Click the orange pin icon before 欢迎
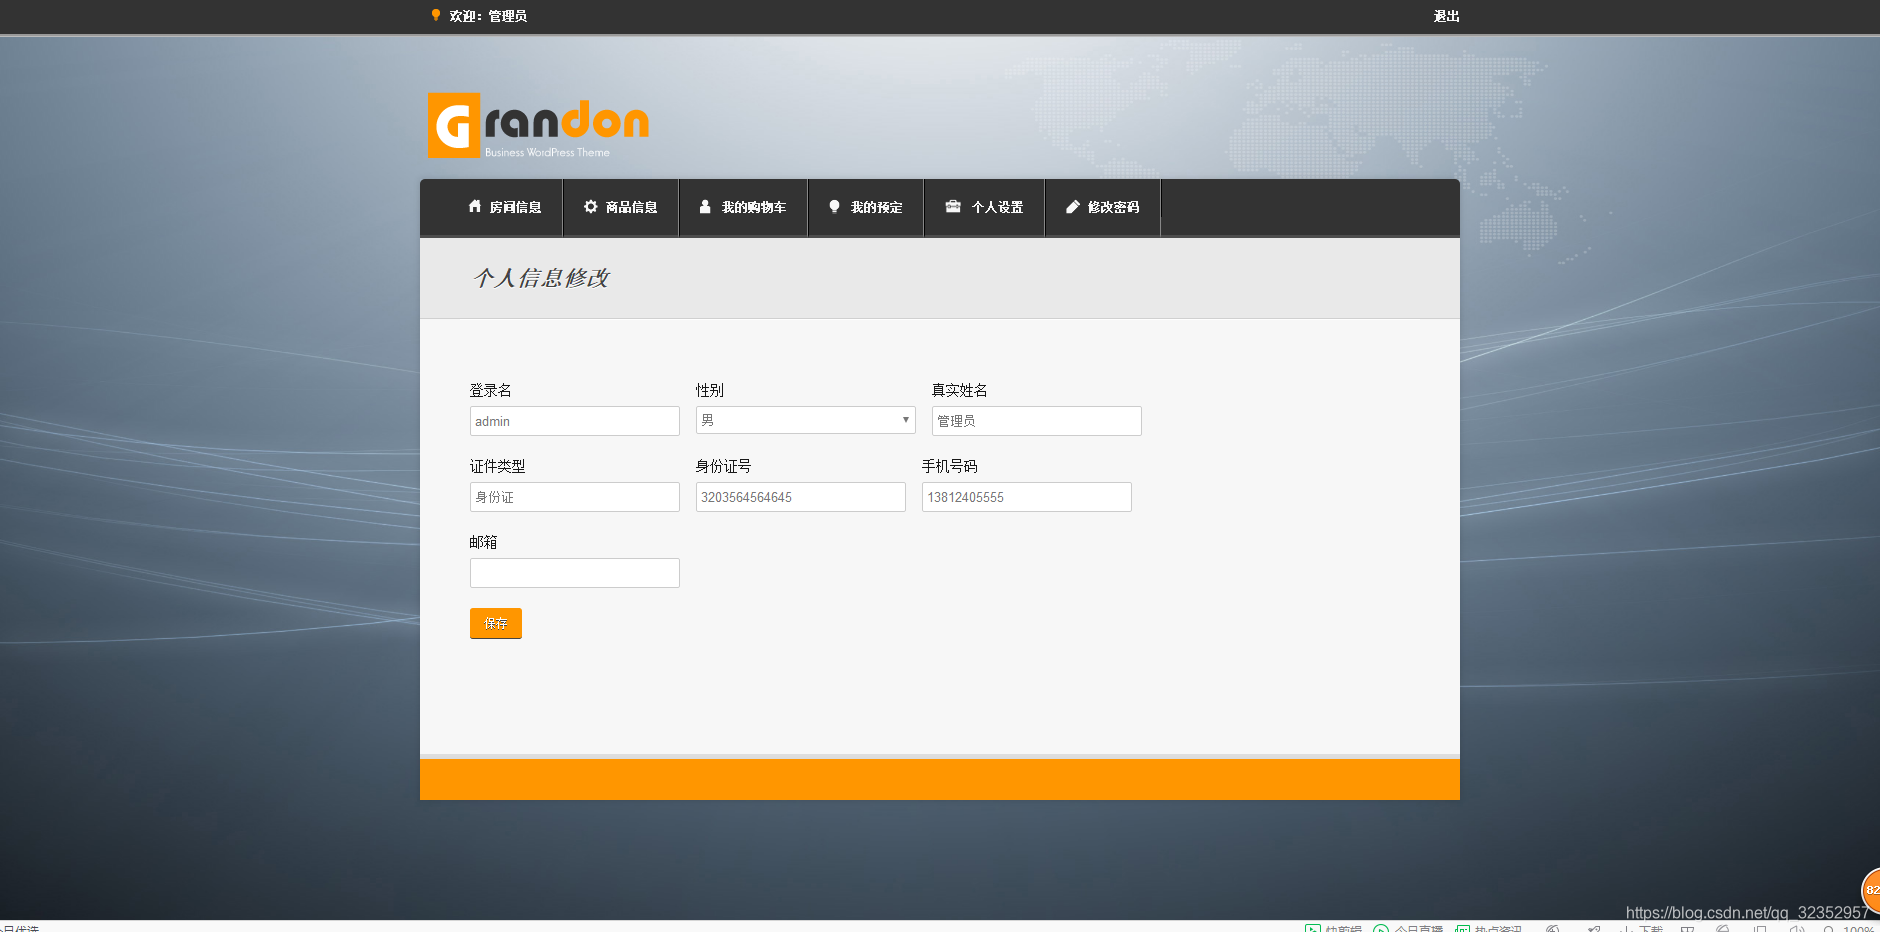The image size is (1880, 932). [436, 15]
